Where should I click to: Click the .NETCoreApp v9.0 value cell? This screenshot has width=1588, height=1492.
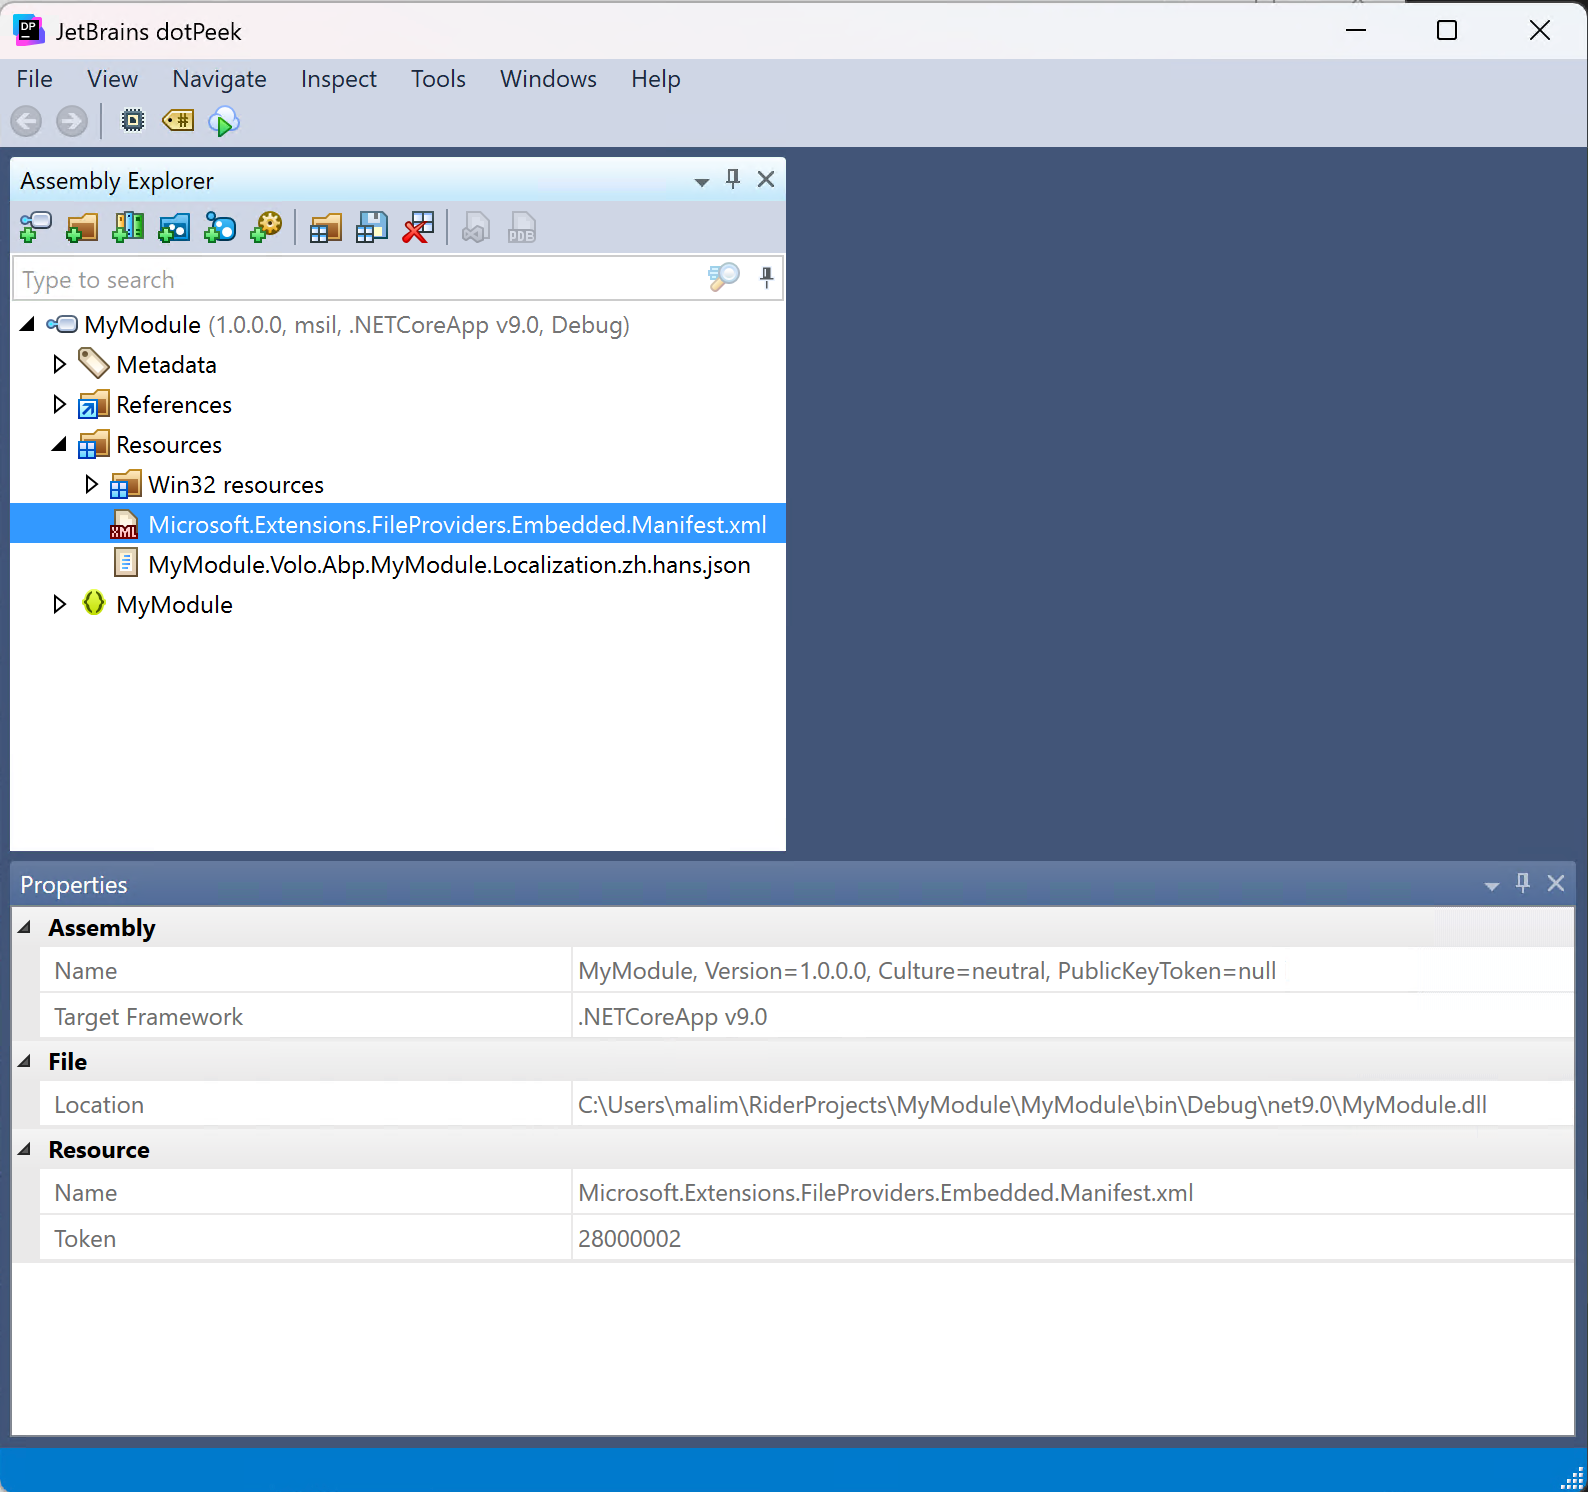pos(1072,1016)
